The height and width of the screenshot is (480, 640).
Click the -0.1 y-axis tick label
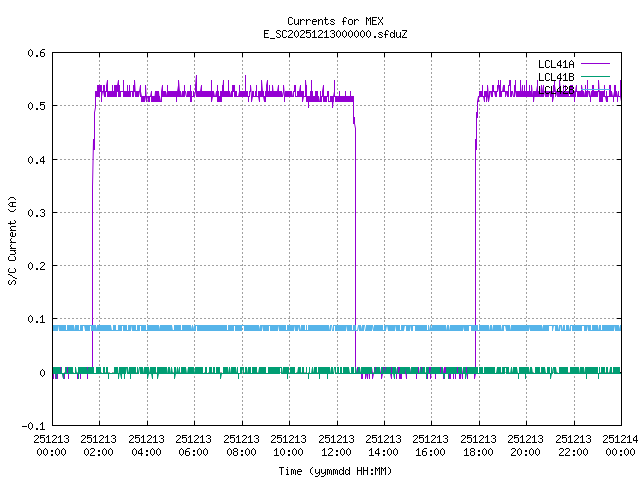32,426
